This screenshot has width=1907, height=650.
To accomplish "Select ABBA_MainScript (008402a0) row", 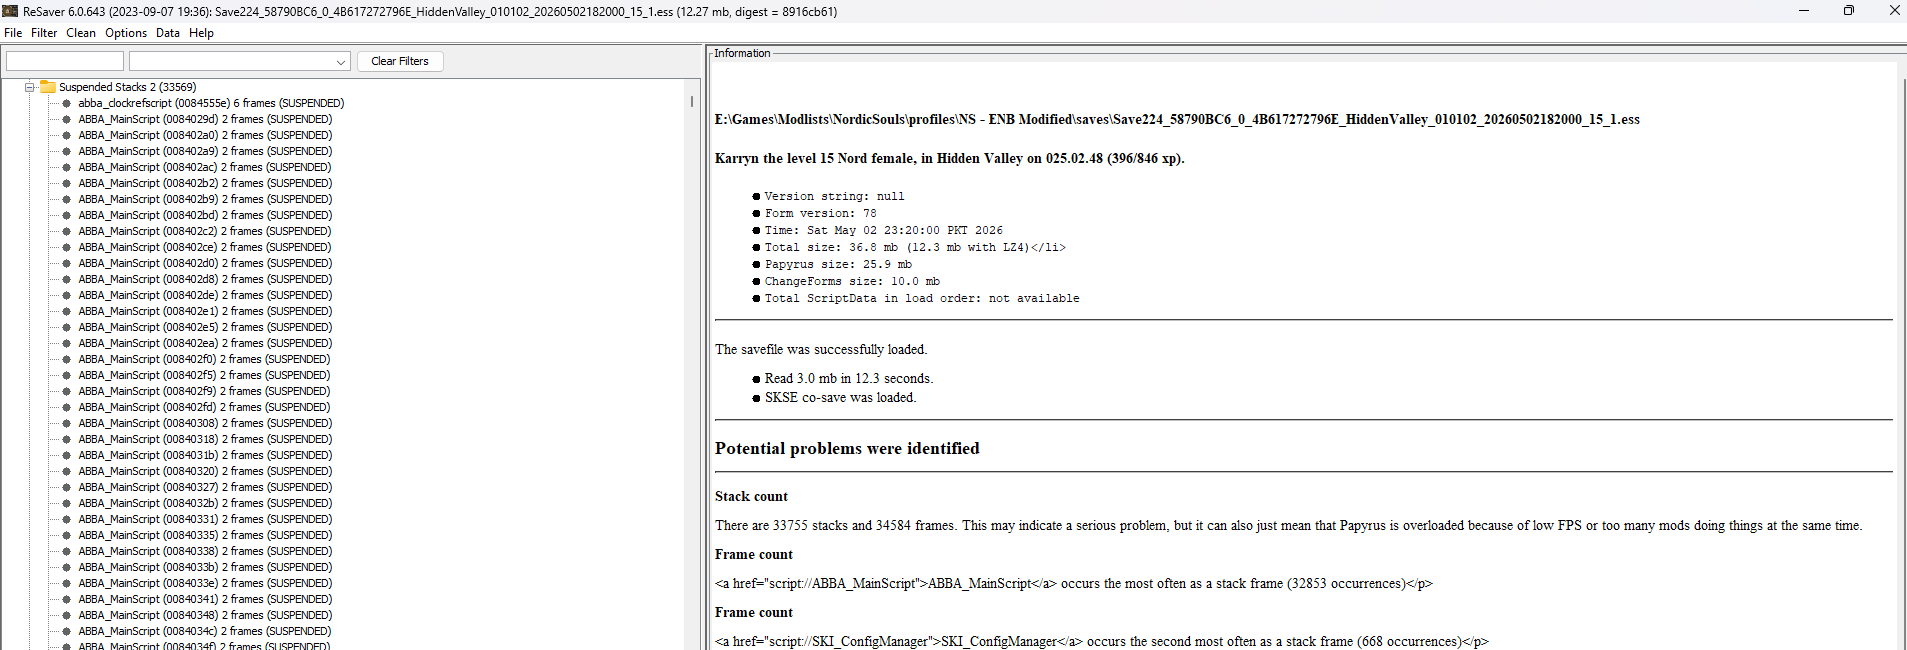I will pos(205,135).
